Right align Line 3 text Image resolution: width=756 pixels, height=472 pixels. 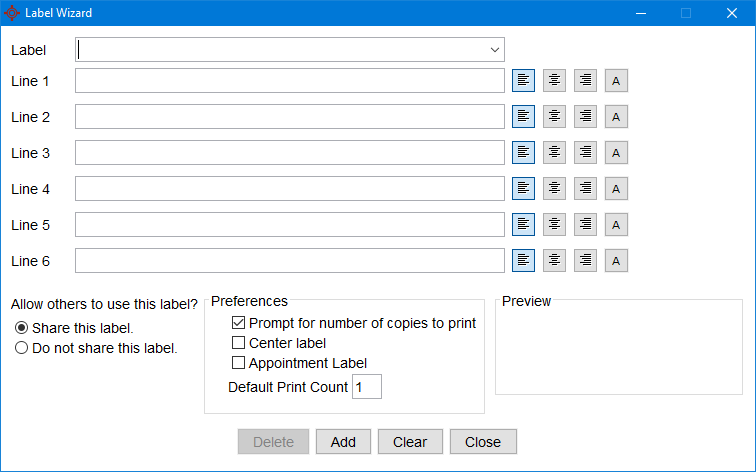586,153
